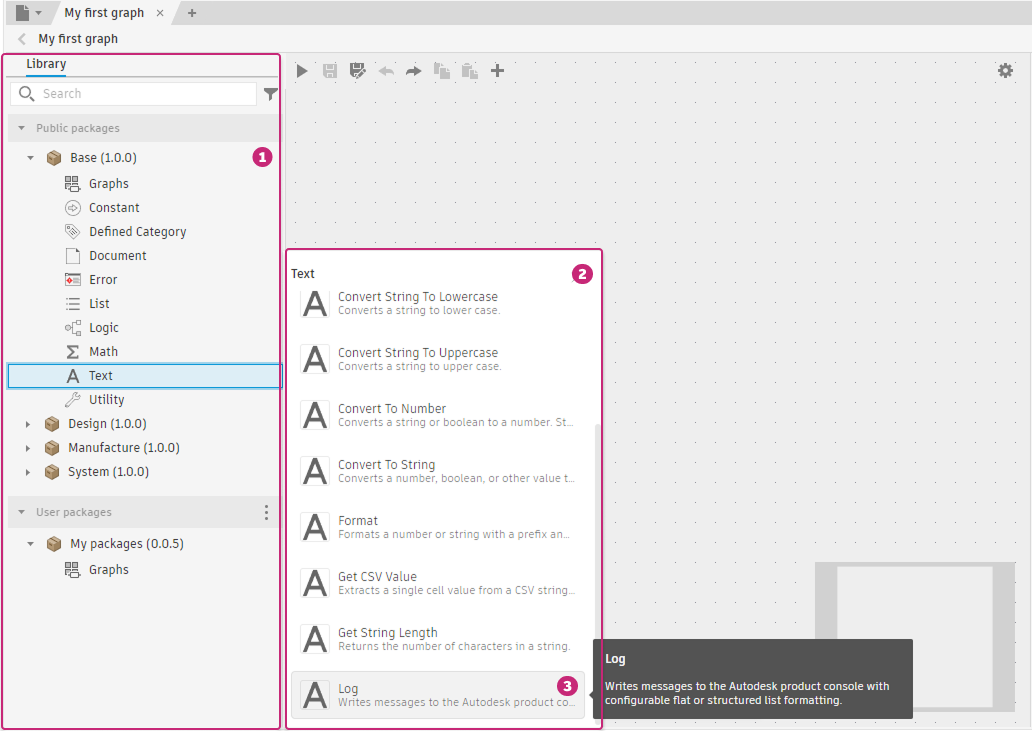Collapse the Public packages section
The image size is (1032, 731).
click(22, 128)
